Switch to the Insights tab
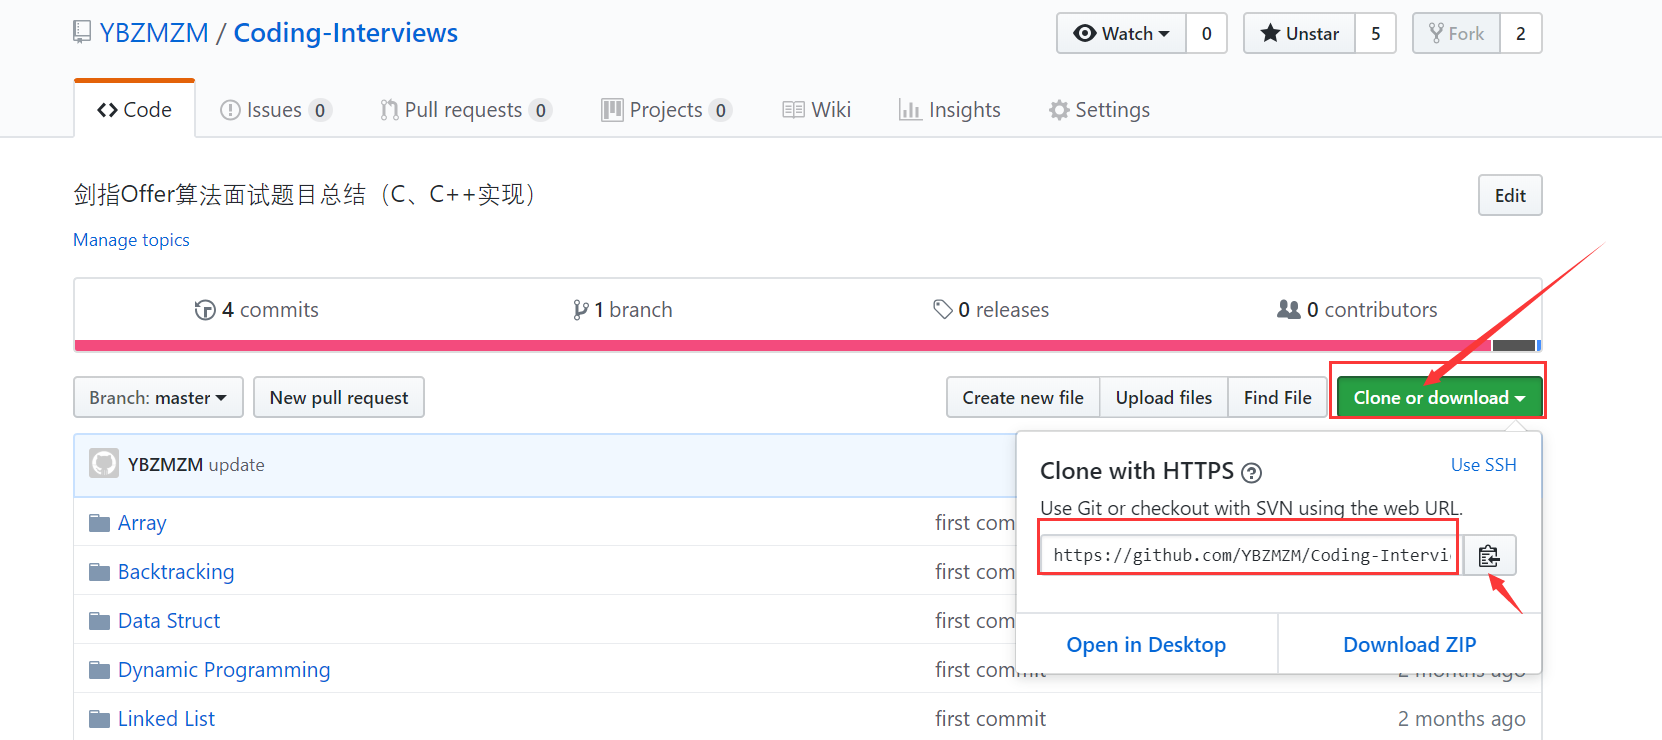1662x740 pixels. pos(950,110)
